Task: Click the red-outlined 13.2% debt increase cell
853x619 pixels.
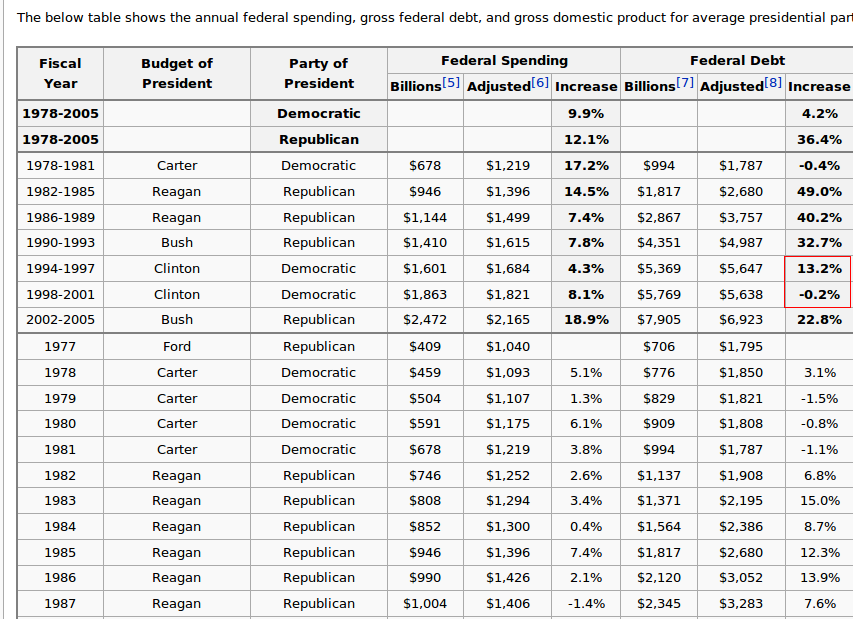Action: pyautogui.click(x=819, y=269)
